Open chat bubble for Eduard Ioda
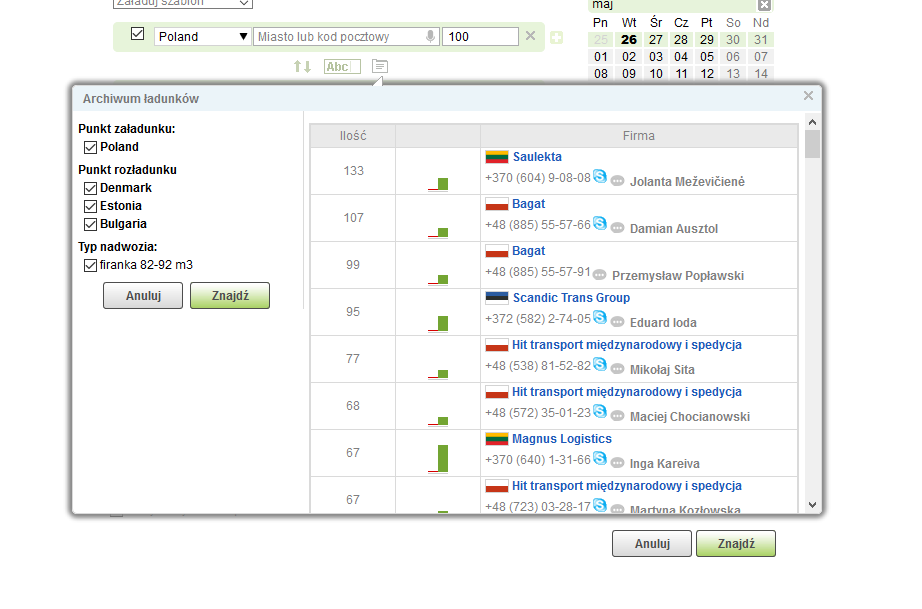 [x=617, y=322]
